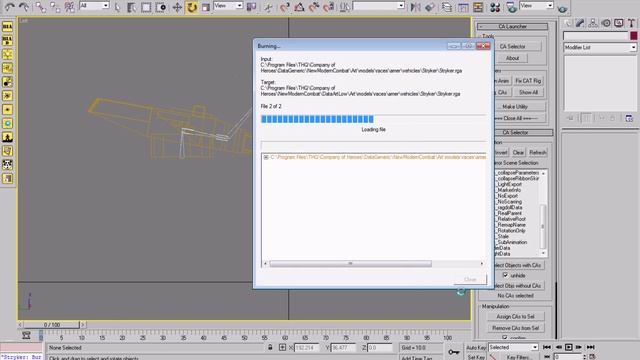Screen dimensions: 640x360
Task: Toggle Percent Snap in toolbar
Action: (x=314, y=7)
